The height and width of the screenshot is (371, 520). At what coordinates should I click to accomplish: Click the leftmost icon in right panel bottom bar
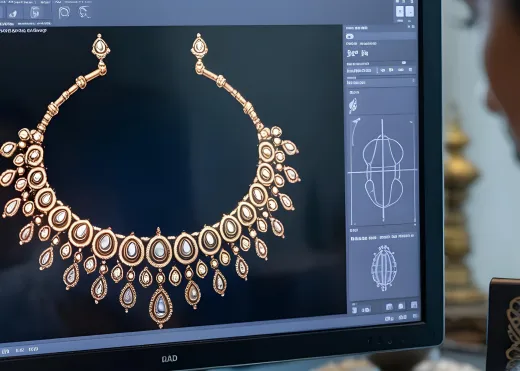pos(354,310)
